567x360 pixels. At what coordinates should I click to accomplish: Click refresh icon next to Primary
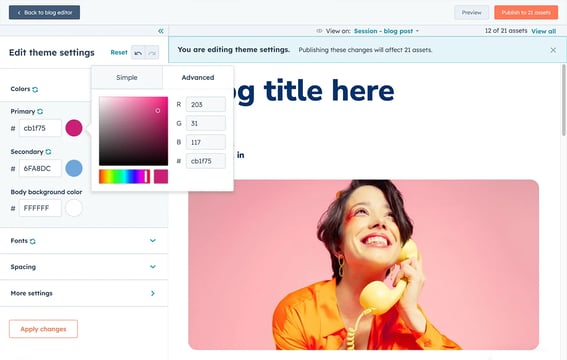(x=40, y=111)
